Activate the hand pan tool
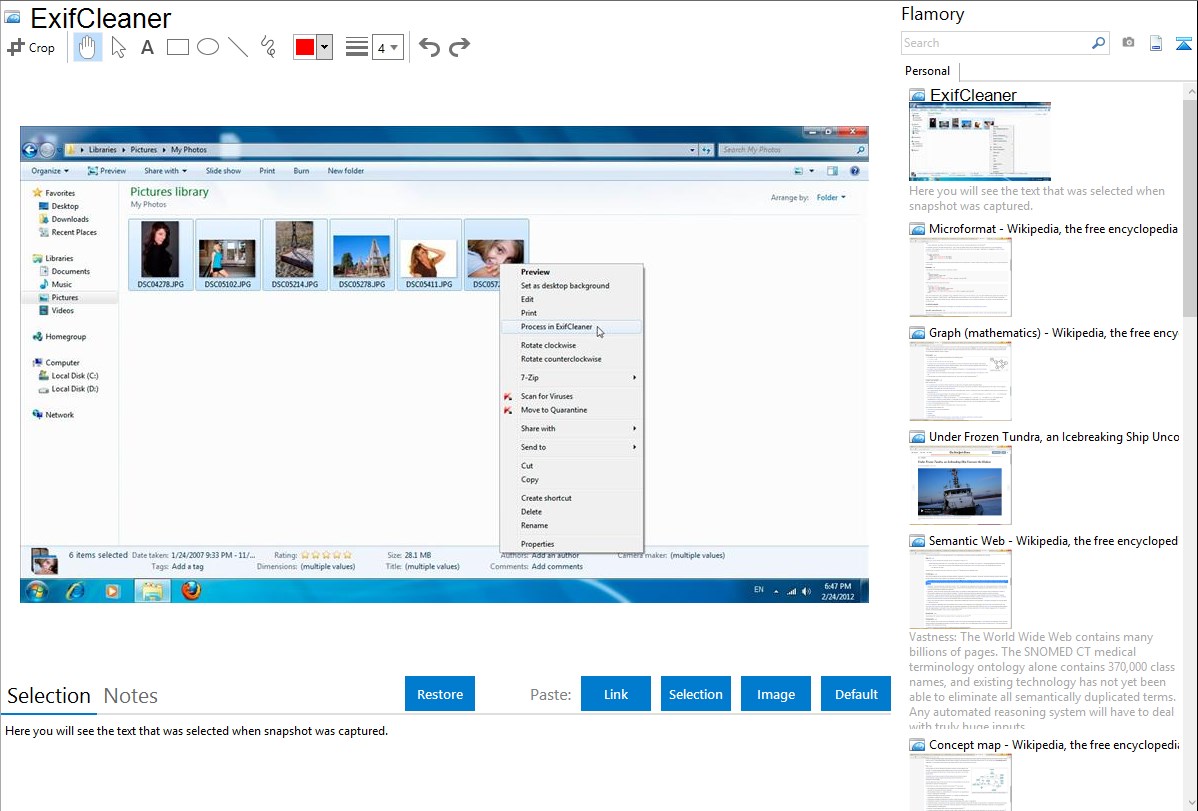This screenshot has height=811, width=1198. (x=87, y=47)
